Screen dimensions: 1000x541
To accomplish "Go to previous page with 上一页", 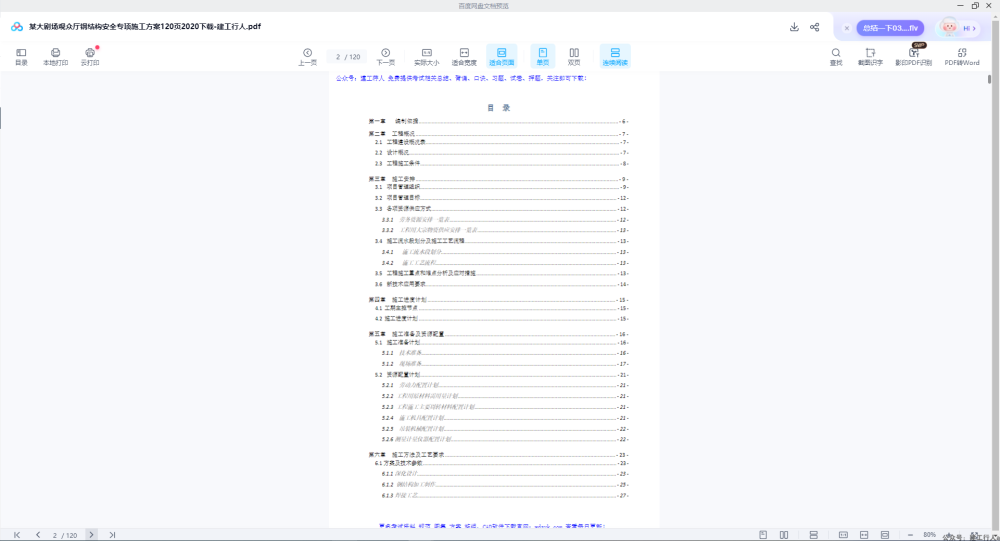I will coord(307,56).
